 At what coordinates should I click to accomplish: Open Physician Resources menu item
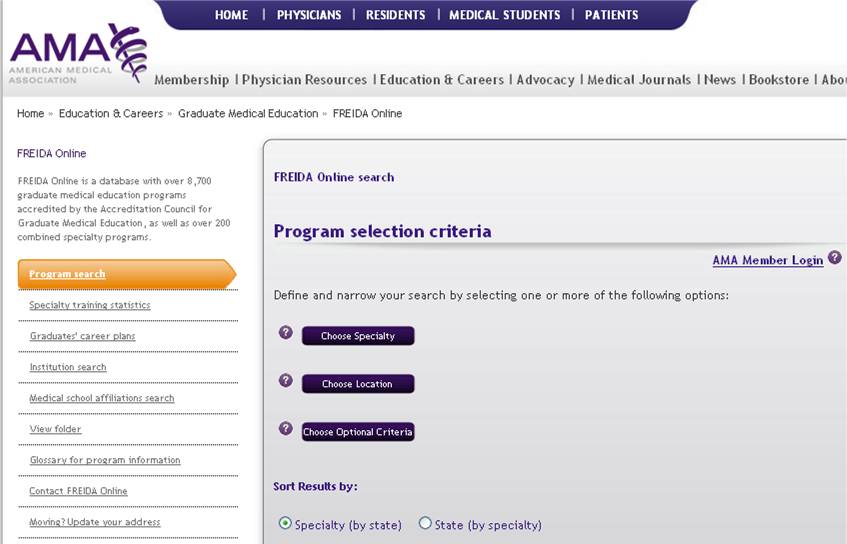[304, 80]
